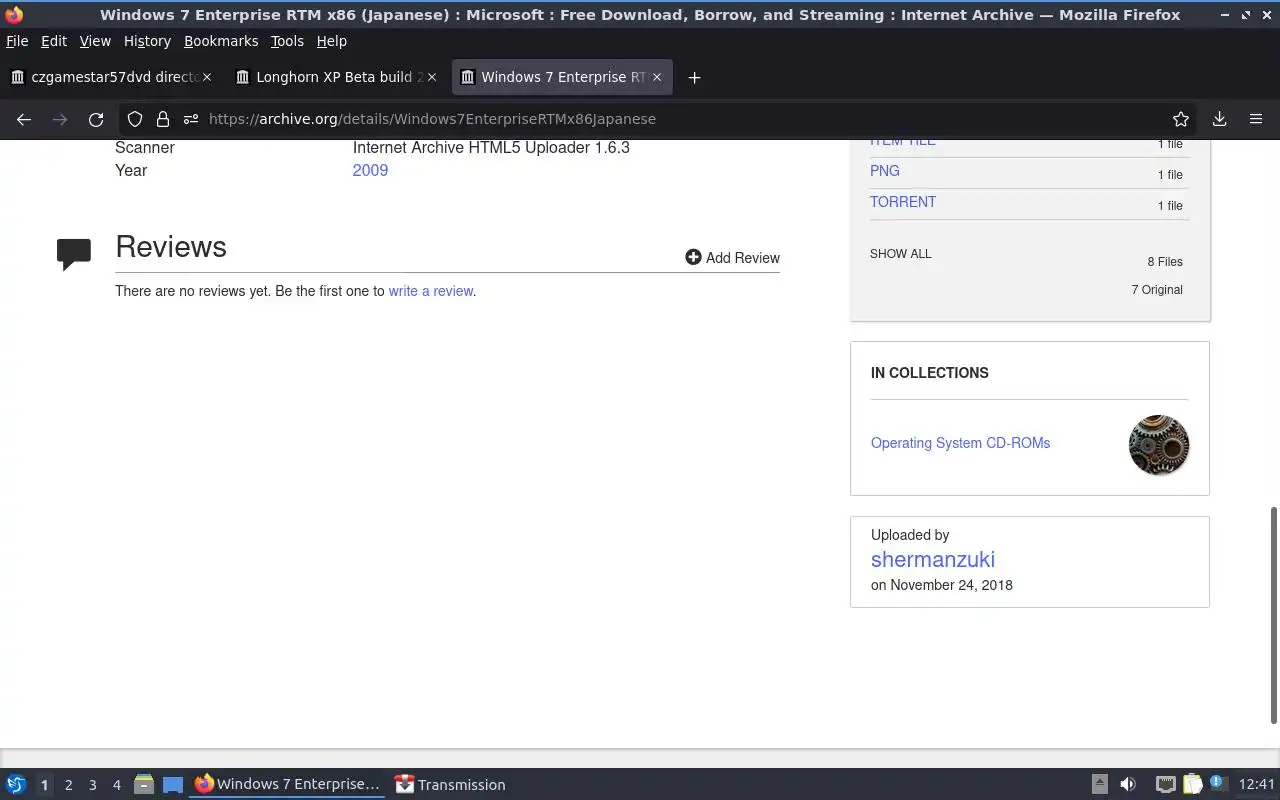Image resolution: width=1280 pixels, height=800 pixels.
Task: Click SHOW ALL files link
Action: click(x=901, y=254)
